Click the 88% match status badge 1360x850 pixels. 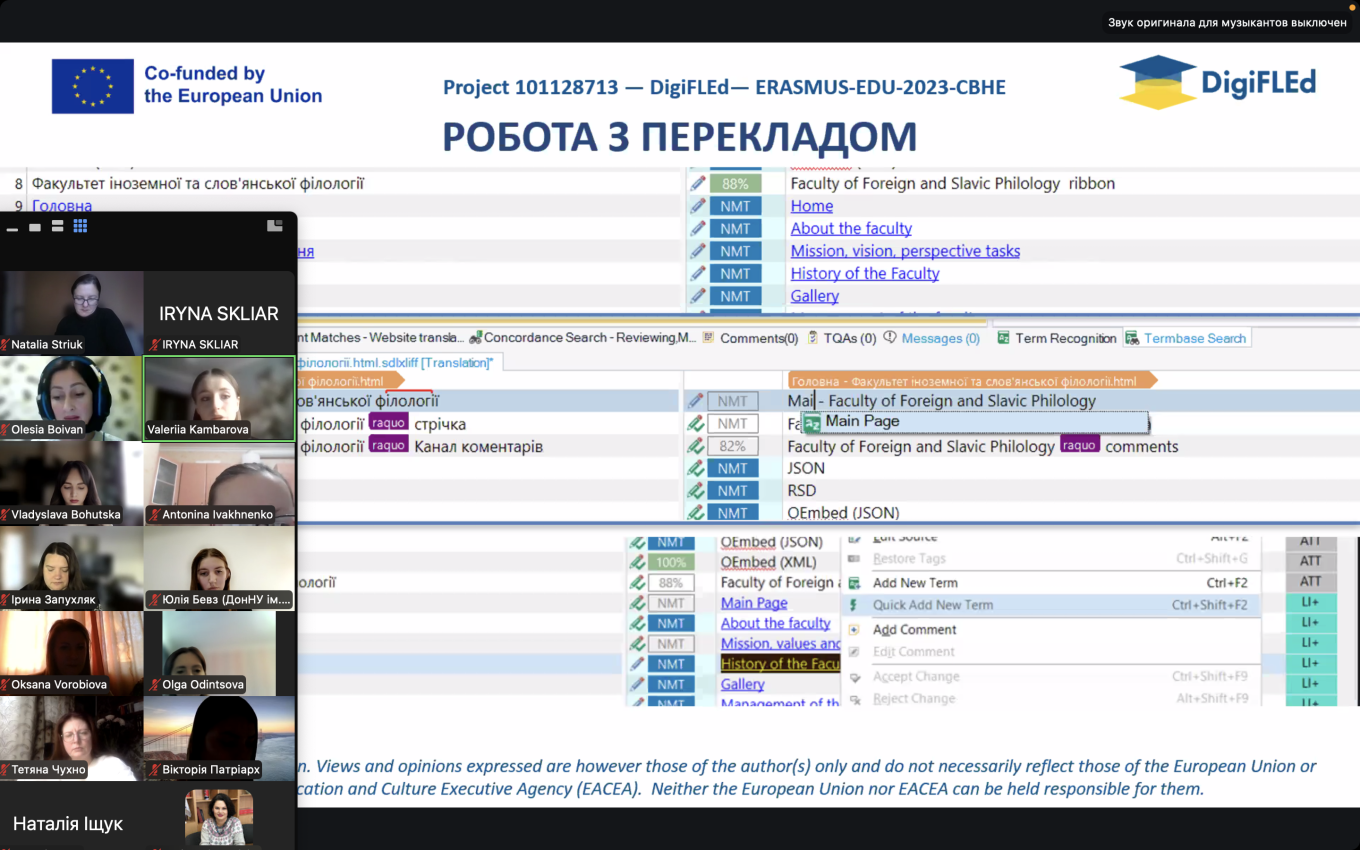(735, 184)
